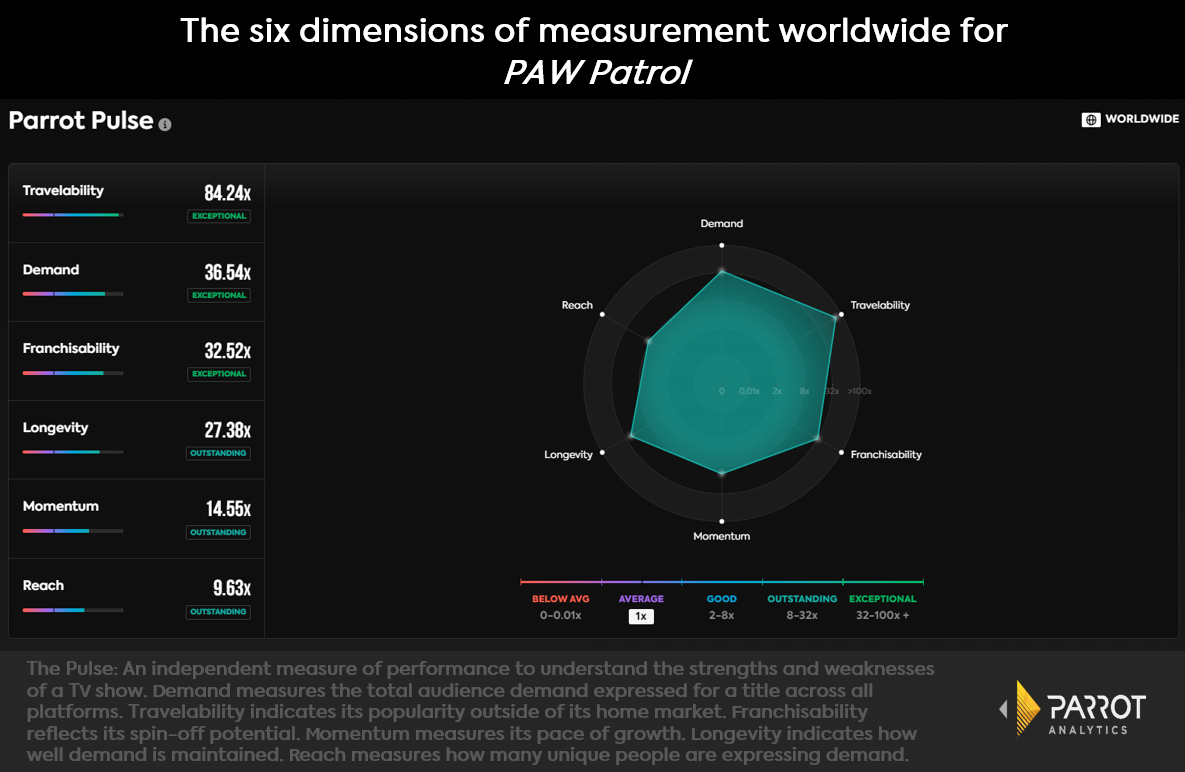Click the Exceptional badge under 36.54x
The image size is (1185, 772).
219,295
